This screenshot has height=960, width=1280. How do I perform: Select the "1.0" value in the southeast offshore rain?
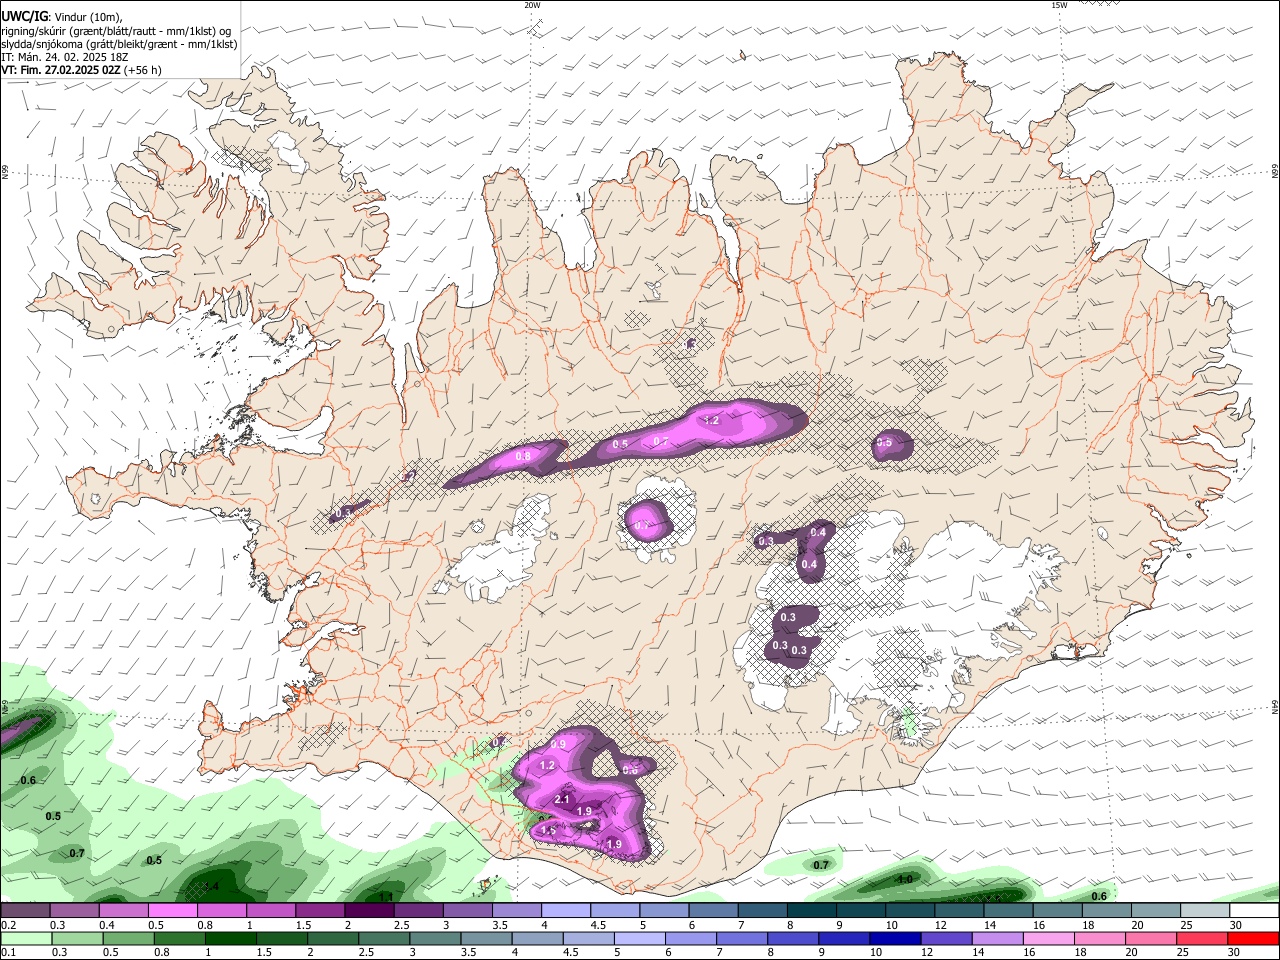click(x=905, y=879)
